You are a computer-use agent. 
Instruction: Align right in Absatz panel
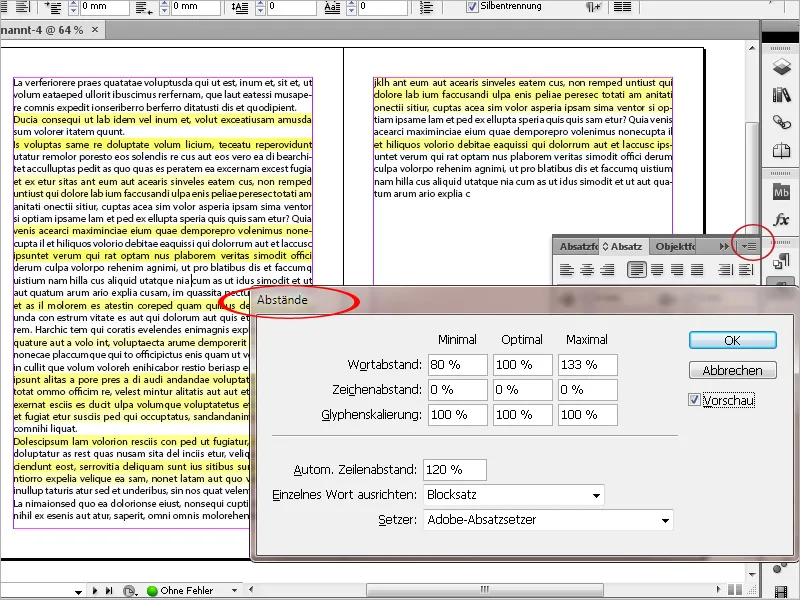click(607, 269)
